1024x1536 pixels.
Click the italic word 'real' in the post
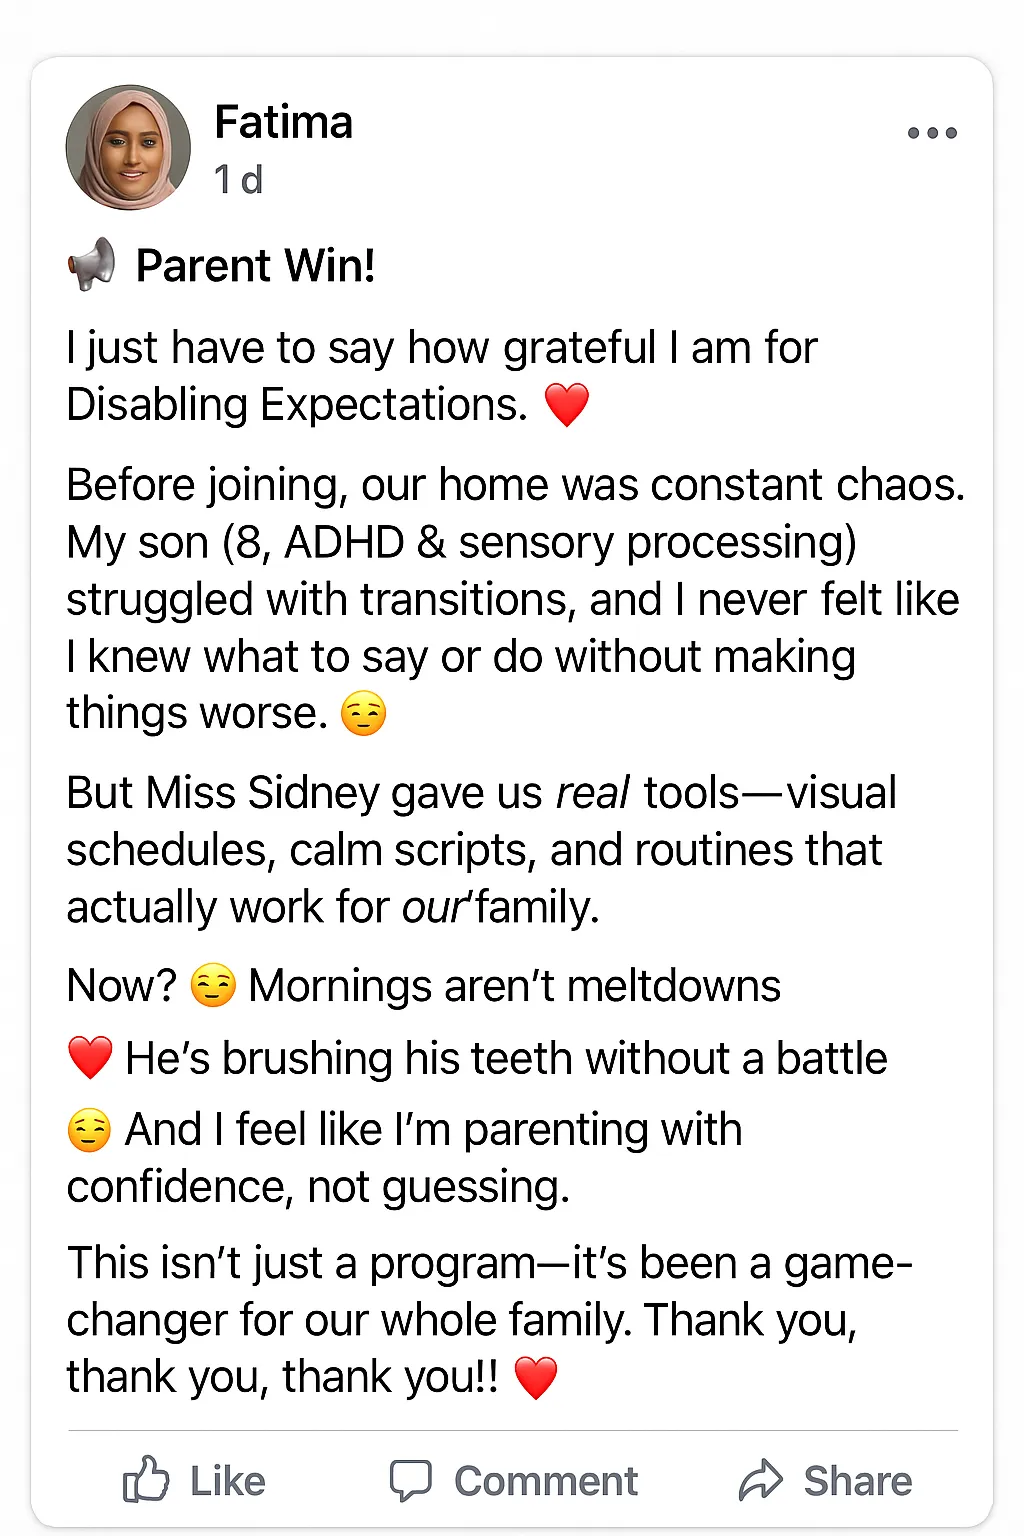593,793
